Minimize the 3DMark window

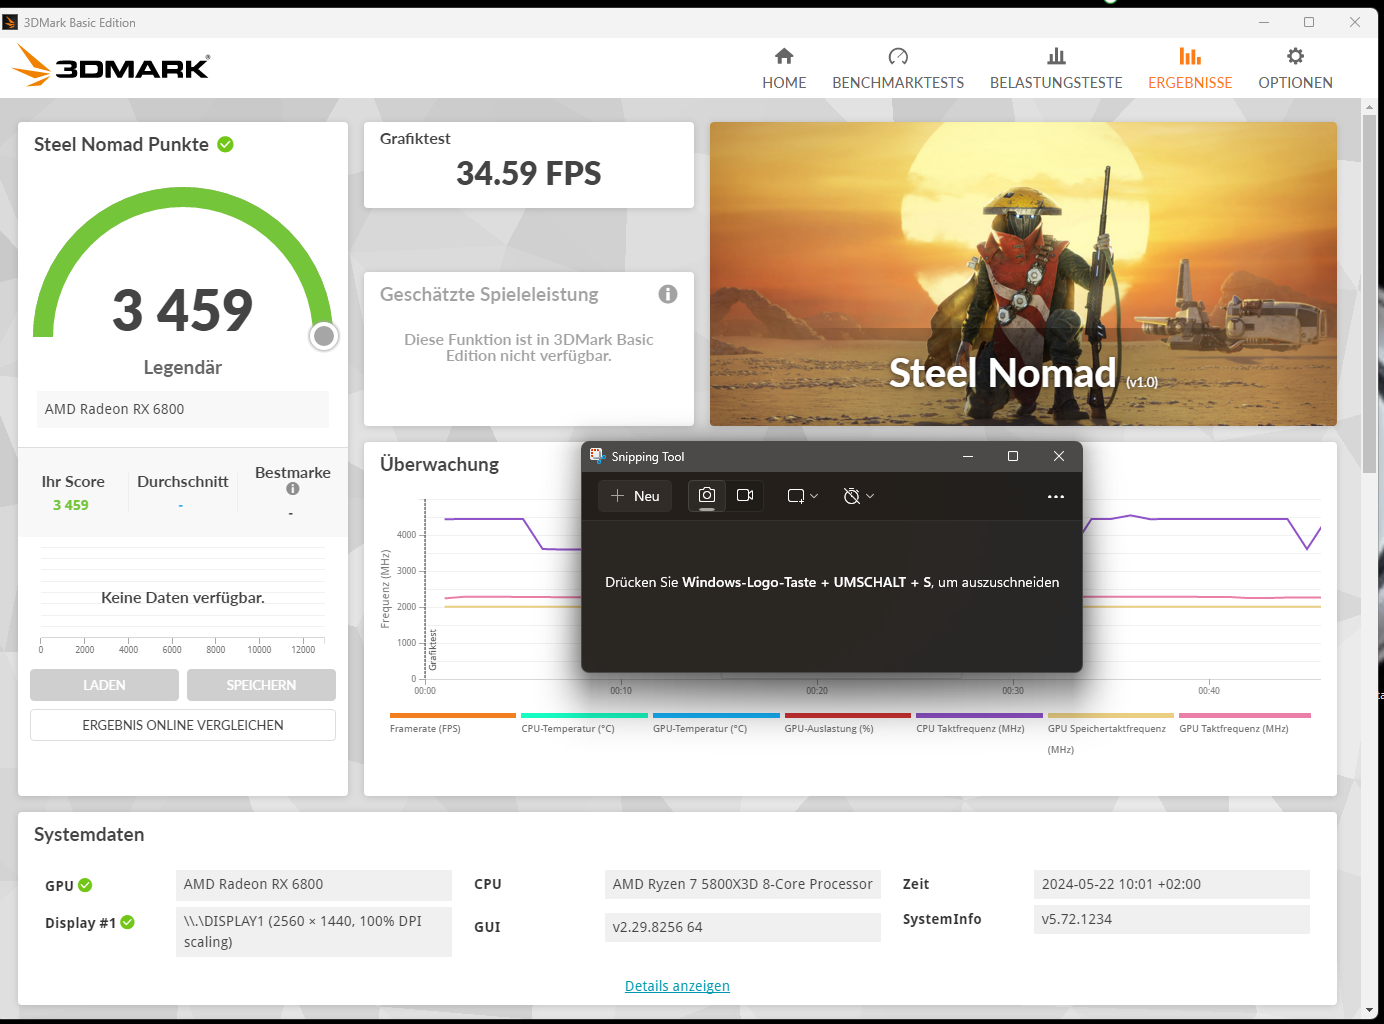click(1264, 22)
